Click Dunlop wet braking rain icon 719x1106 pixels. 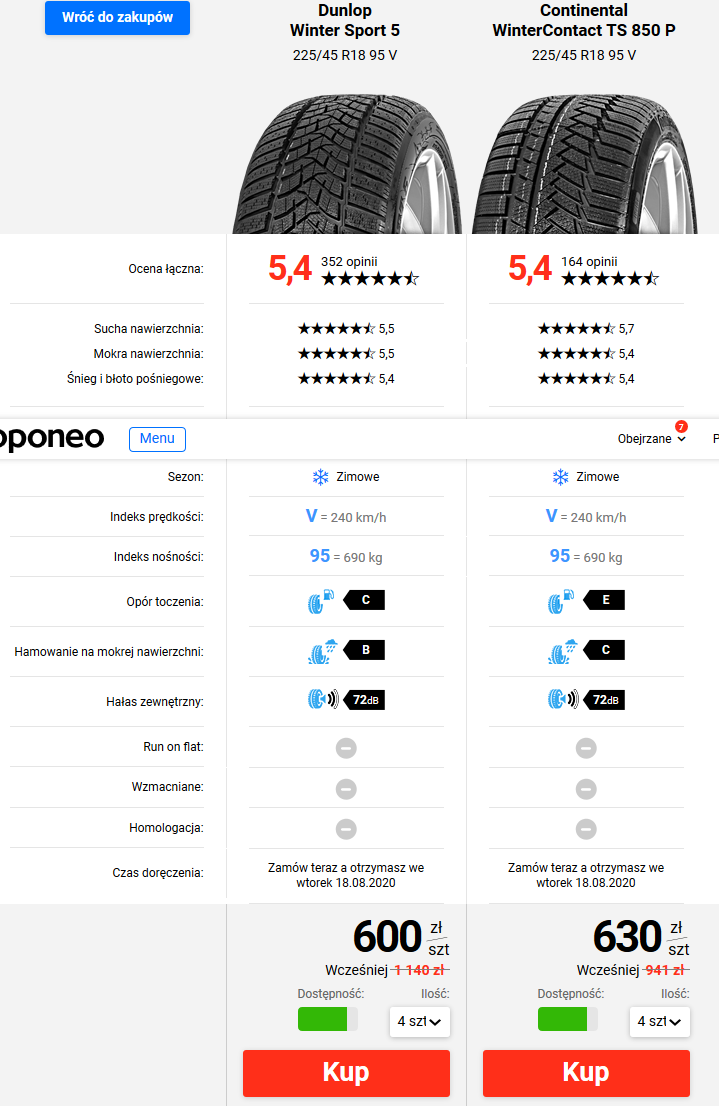(x=322, y=651)
